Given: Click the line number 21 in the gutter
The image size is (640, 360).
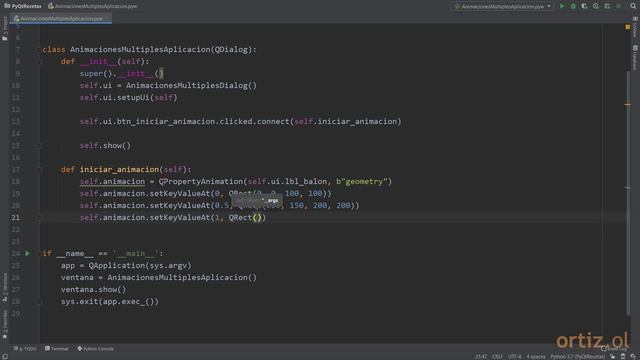Looking at the screenshot, I should [x=16, y=218].
